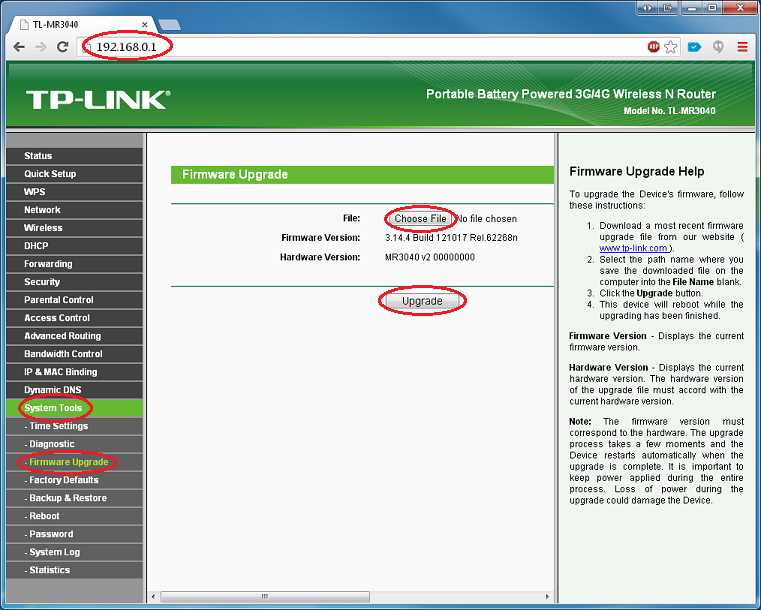Open IP & MAC Binding menu

(x=75, y=371)
